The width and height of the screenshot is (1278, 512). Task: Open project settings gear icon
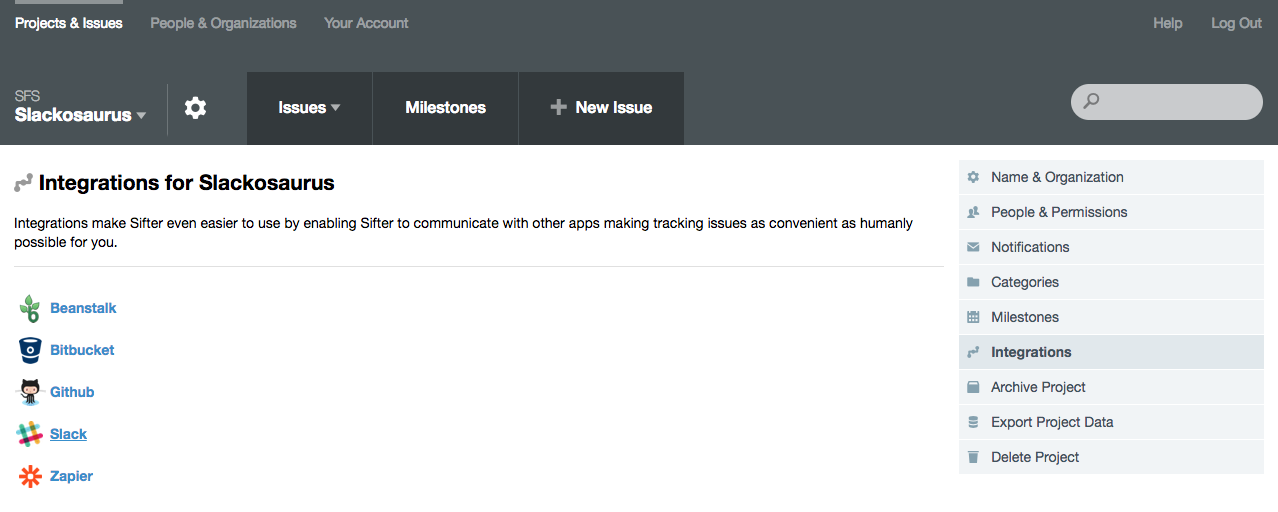[x=196, y=108]
